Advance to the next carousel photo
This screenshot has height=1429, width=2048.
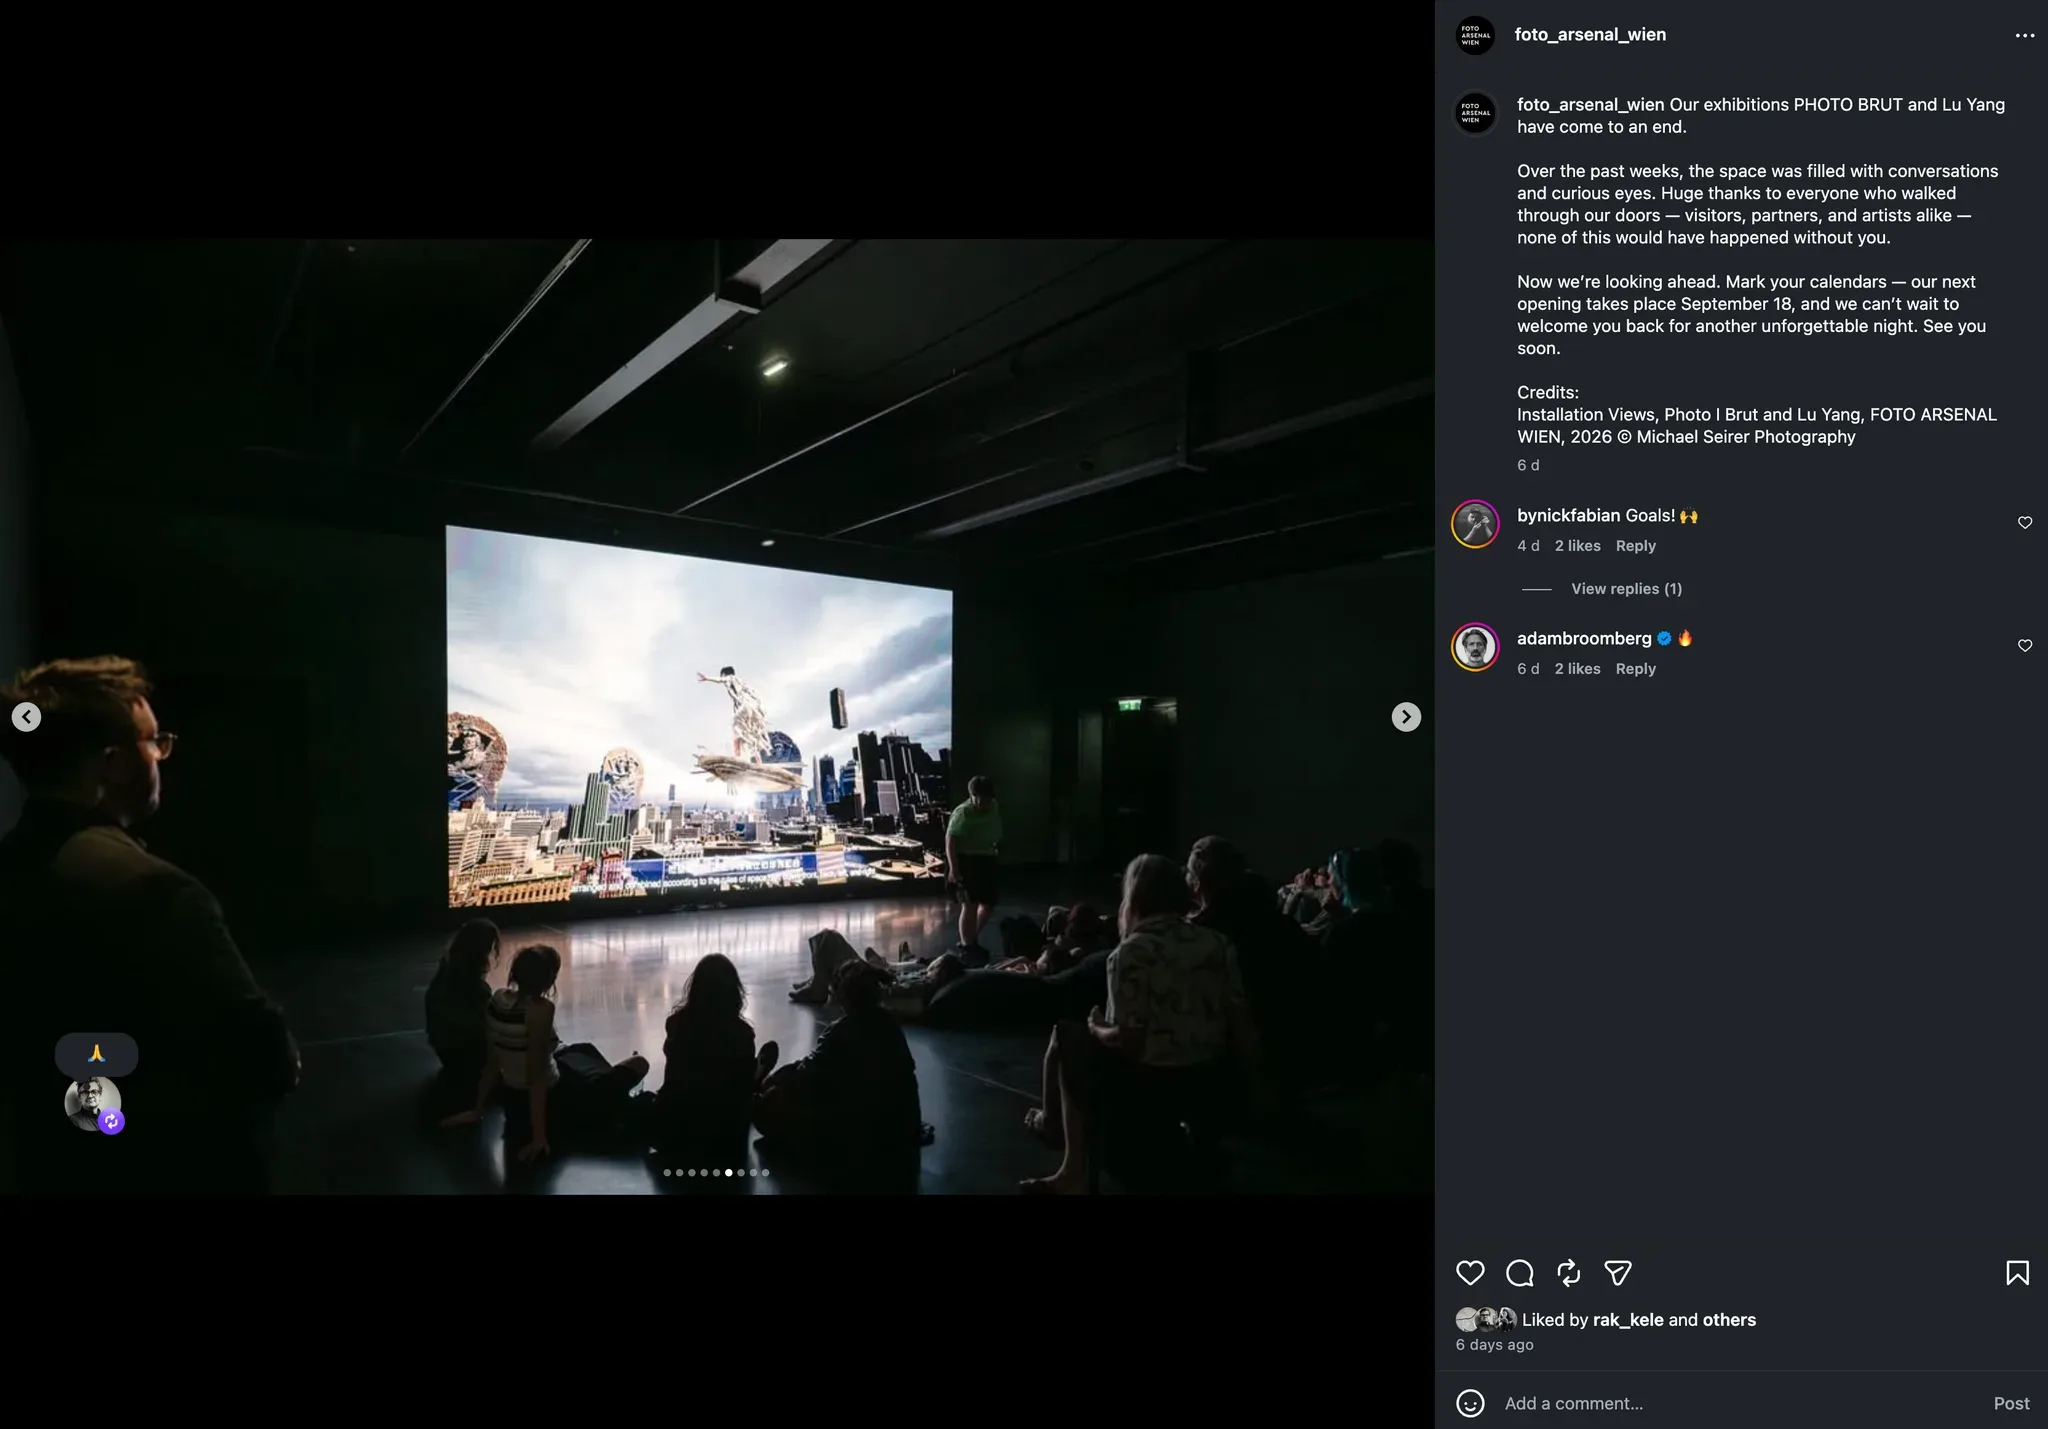1406,717
